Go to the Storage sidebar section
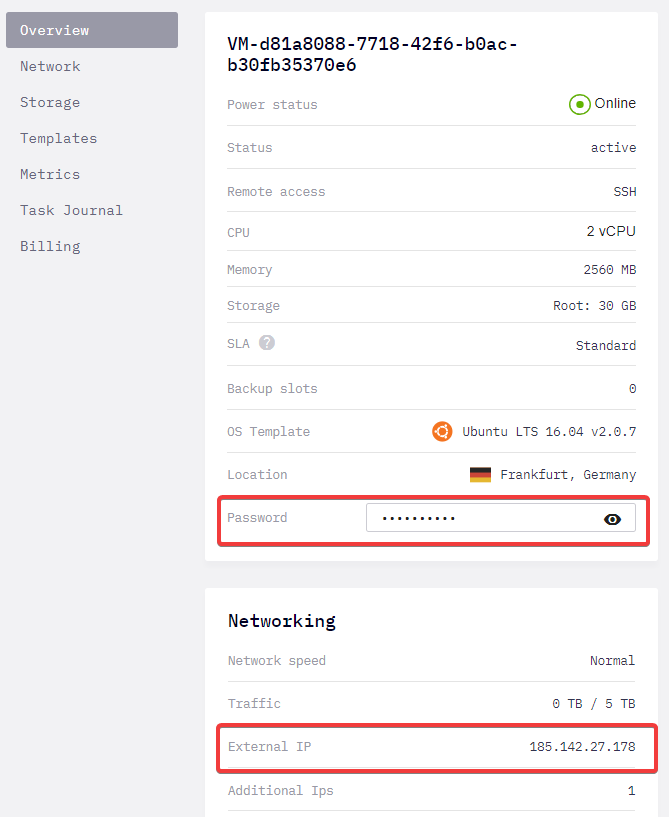The width and height of the screenshot is (669, 817). (x=50, y=102)
